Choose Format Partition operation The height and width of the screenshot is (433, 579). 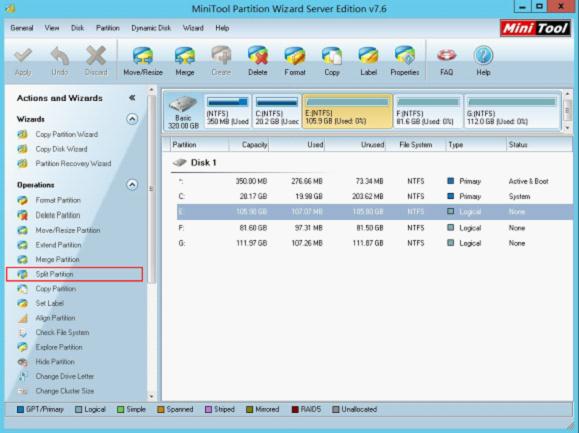click(x=58, y=200)
